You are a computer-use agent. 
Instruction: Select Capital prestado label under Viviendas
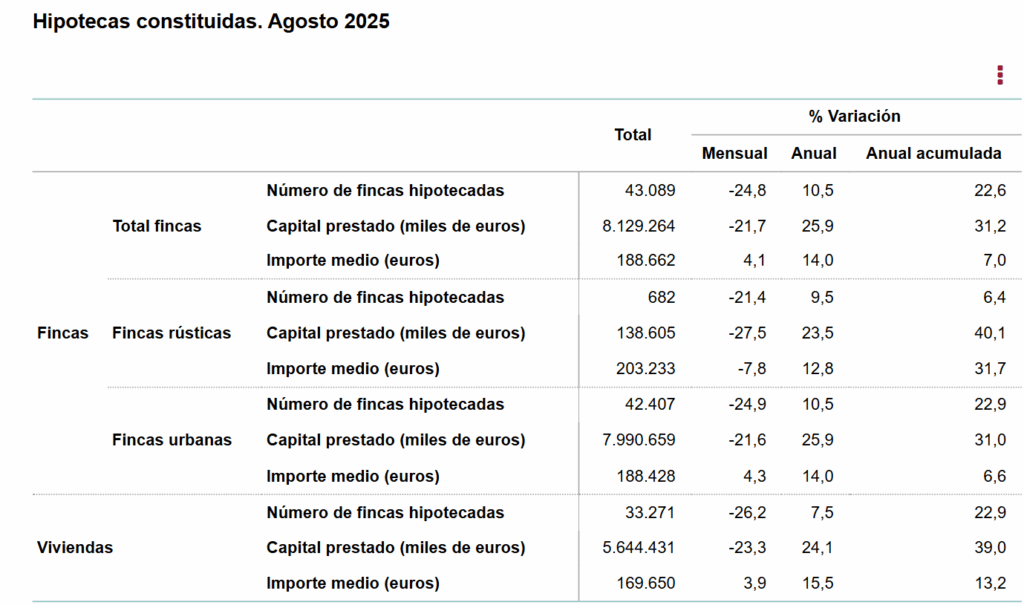point(395,548)
